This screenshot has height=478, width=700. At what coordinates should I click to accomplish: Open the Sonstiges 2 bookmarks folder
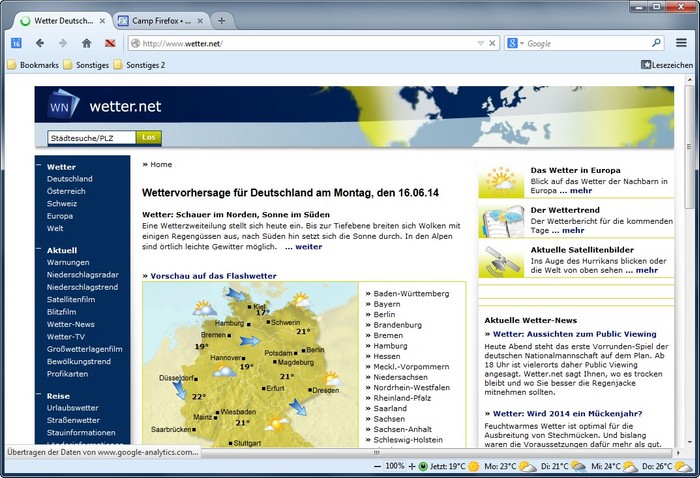click(x=139, y=65)
